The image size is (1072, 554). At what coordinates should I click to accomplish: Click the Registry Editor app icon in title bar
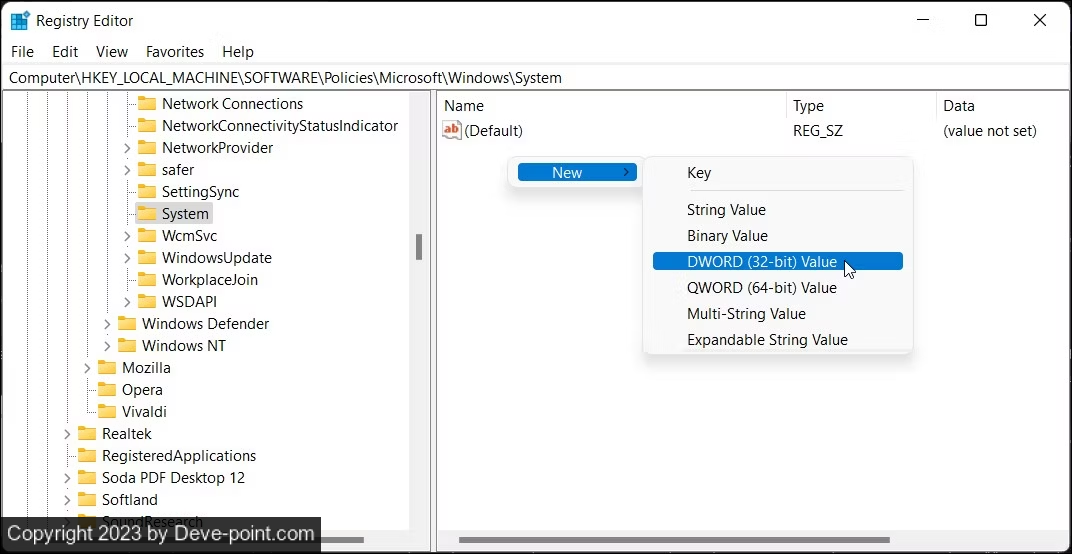pyautogui.click(x=20, y=21)
